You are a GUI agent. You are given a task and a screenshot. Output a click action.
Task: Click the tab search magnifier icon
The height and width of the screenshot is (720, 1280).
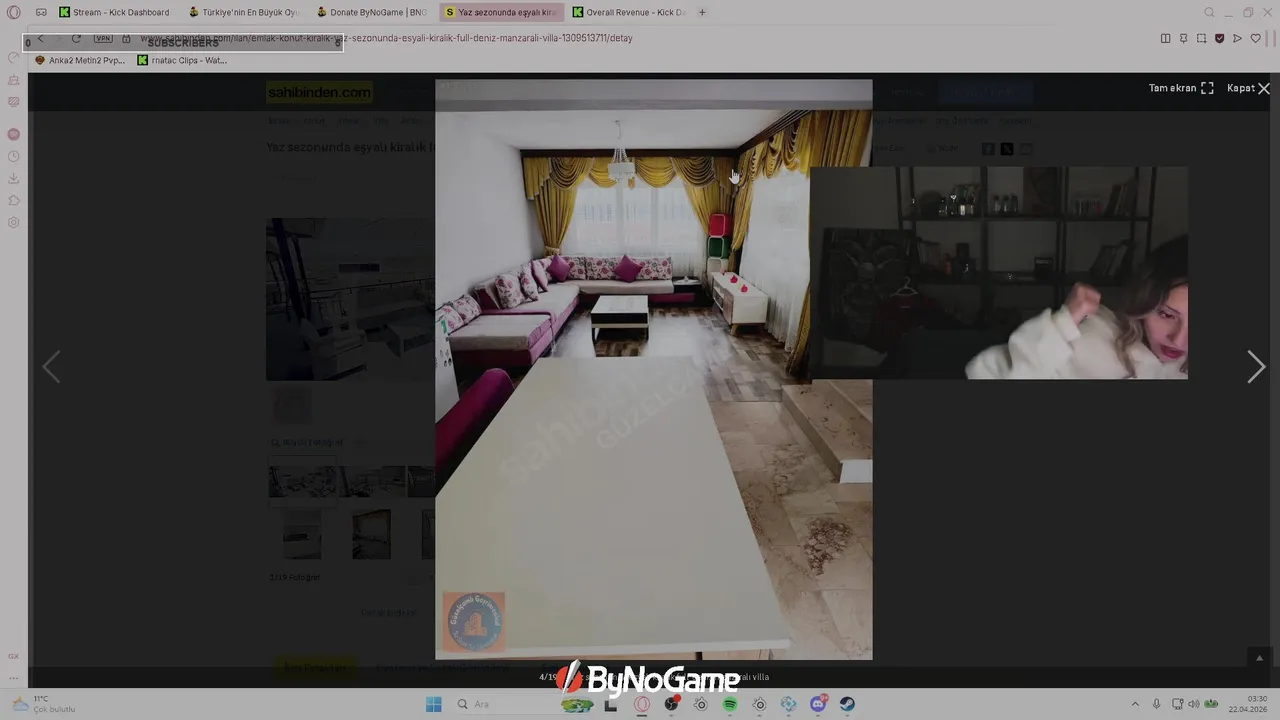[1209, 12]
